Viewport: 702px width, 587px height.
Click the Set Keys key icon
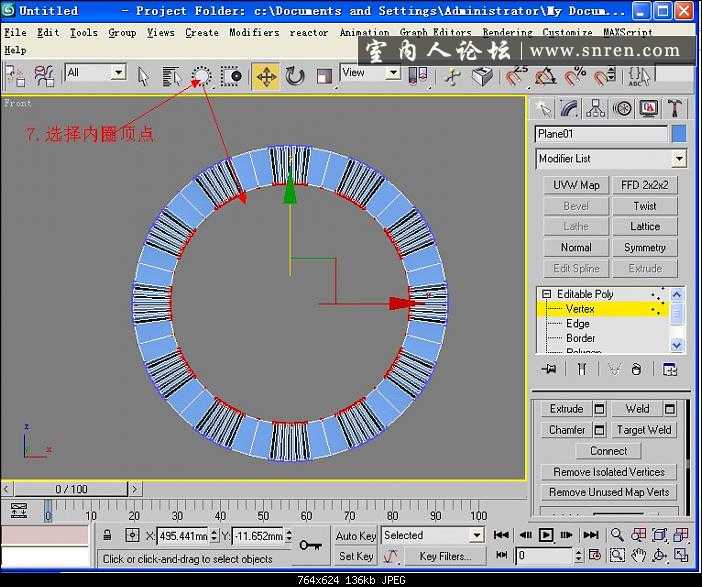coord(310,545)
